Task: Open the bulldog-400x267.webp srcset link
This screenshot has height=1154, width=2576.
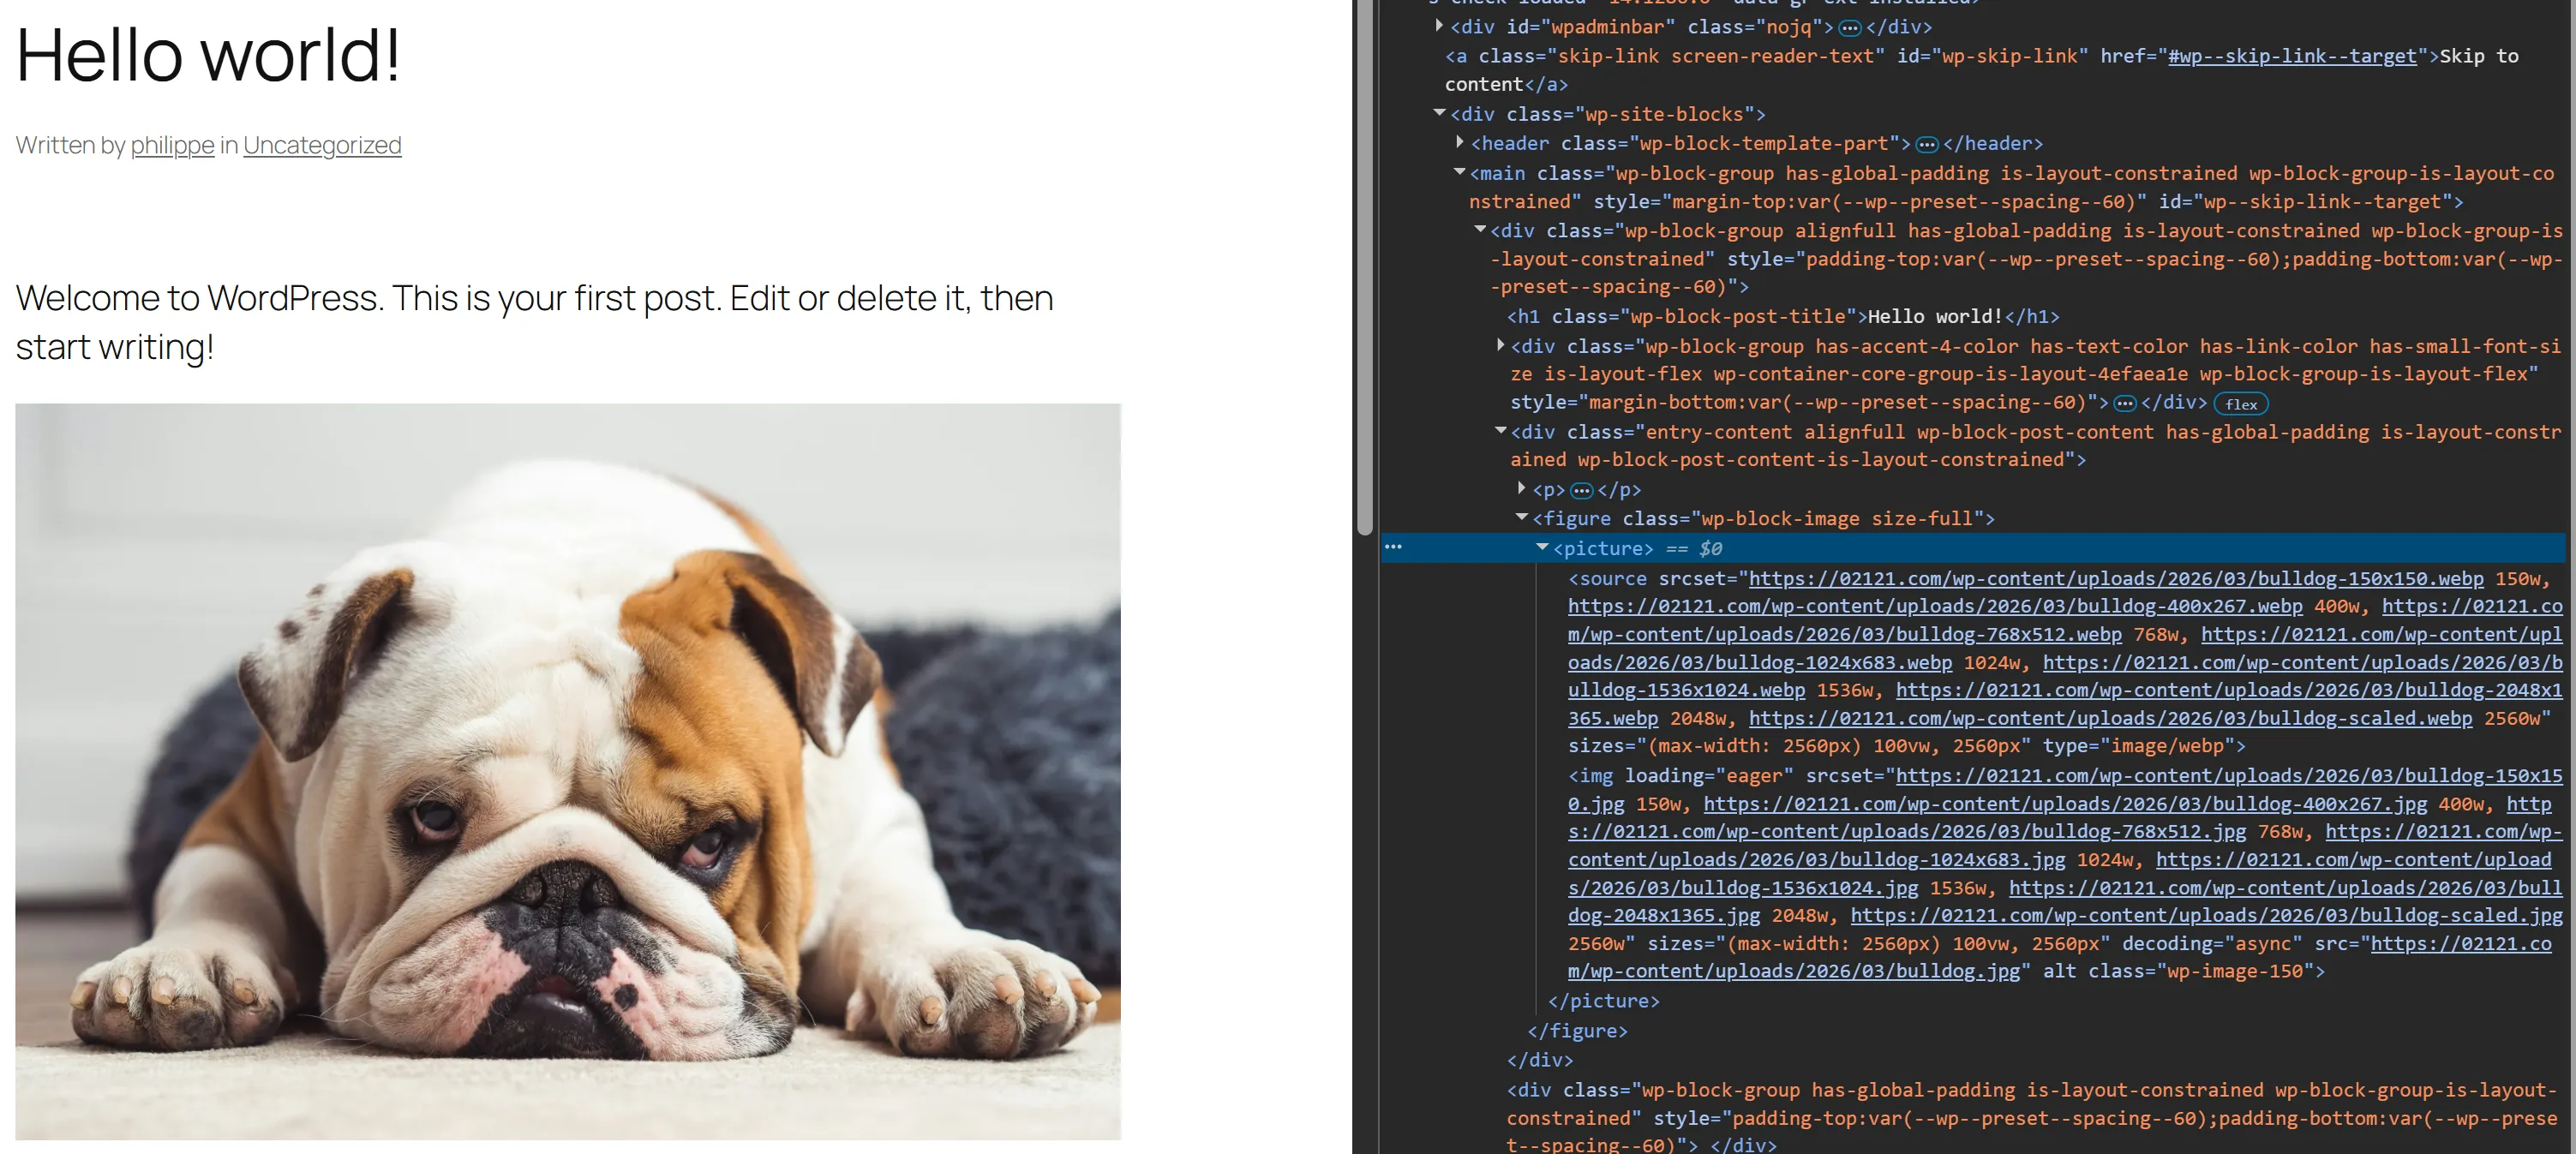Action: [x=1935, y=606]
